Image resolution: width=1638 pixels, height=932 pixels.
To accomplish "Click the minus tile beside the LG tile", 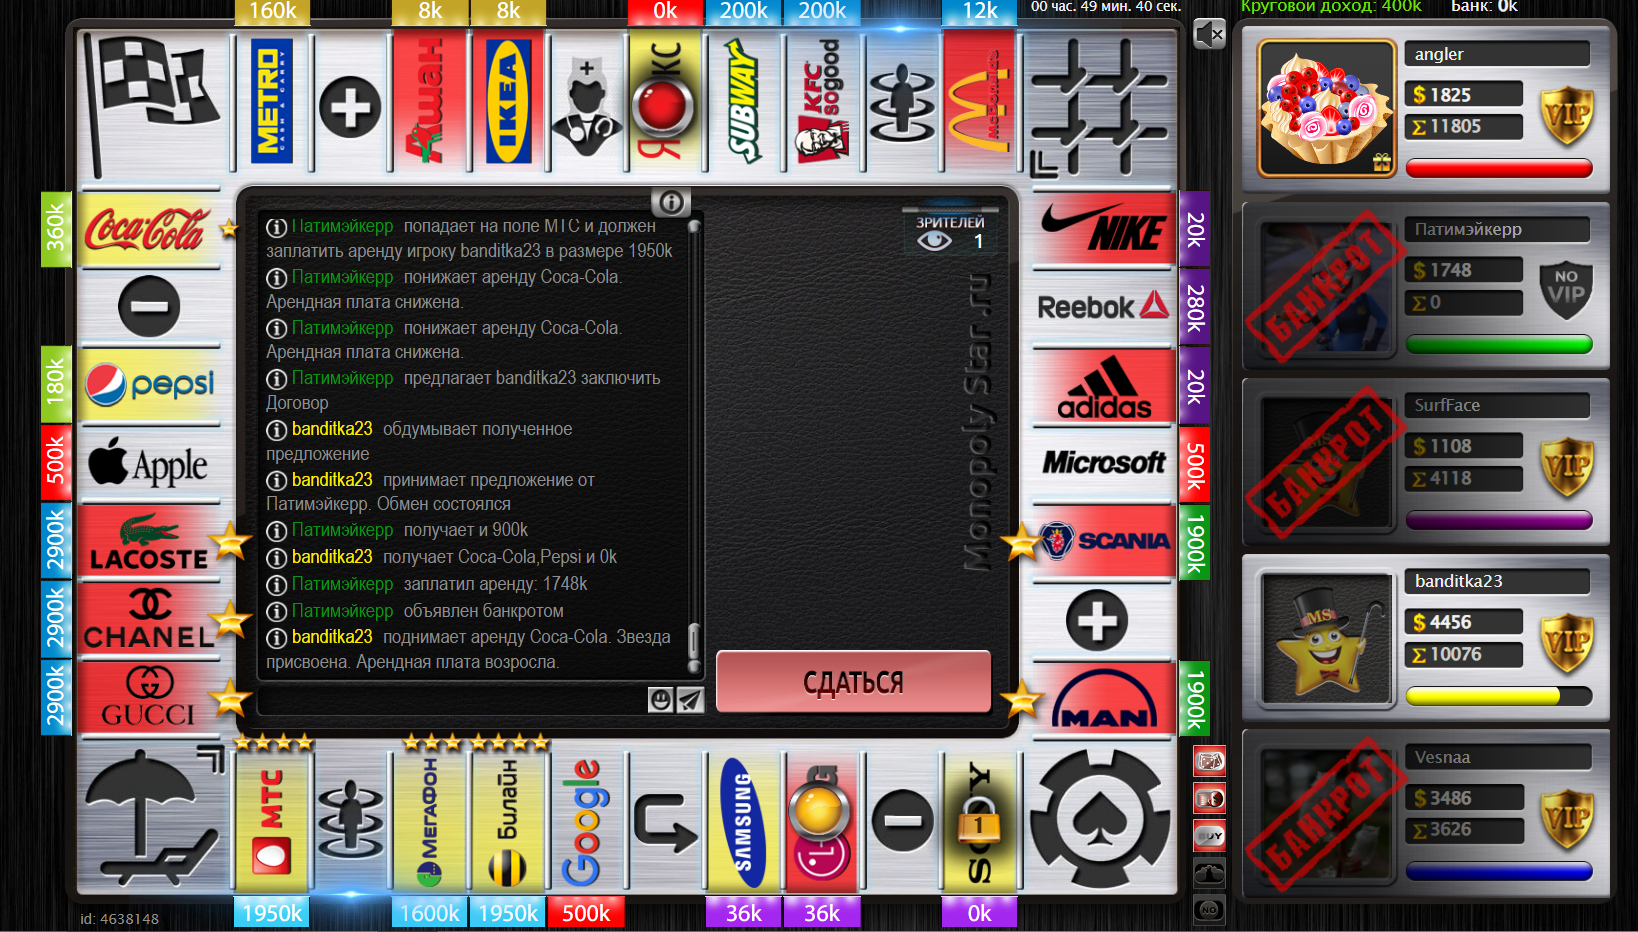I will coord(902,821).
